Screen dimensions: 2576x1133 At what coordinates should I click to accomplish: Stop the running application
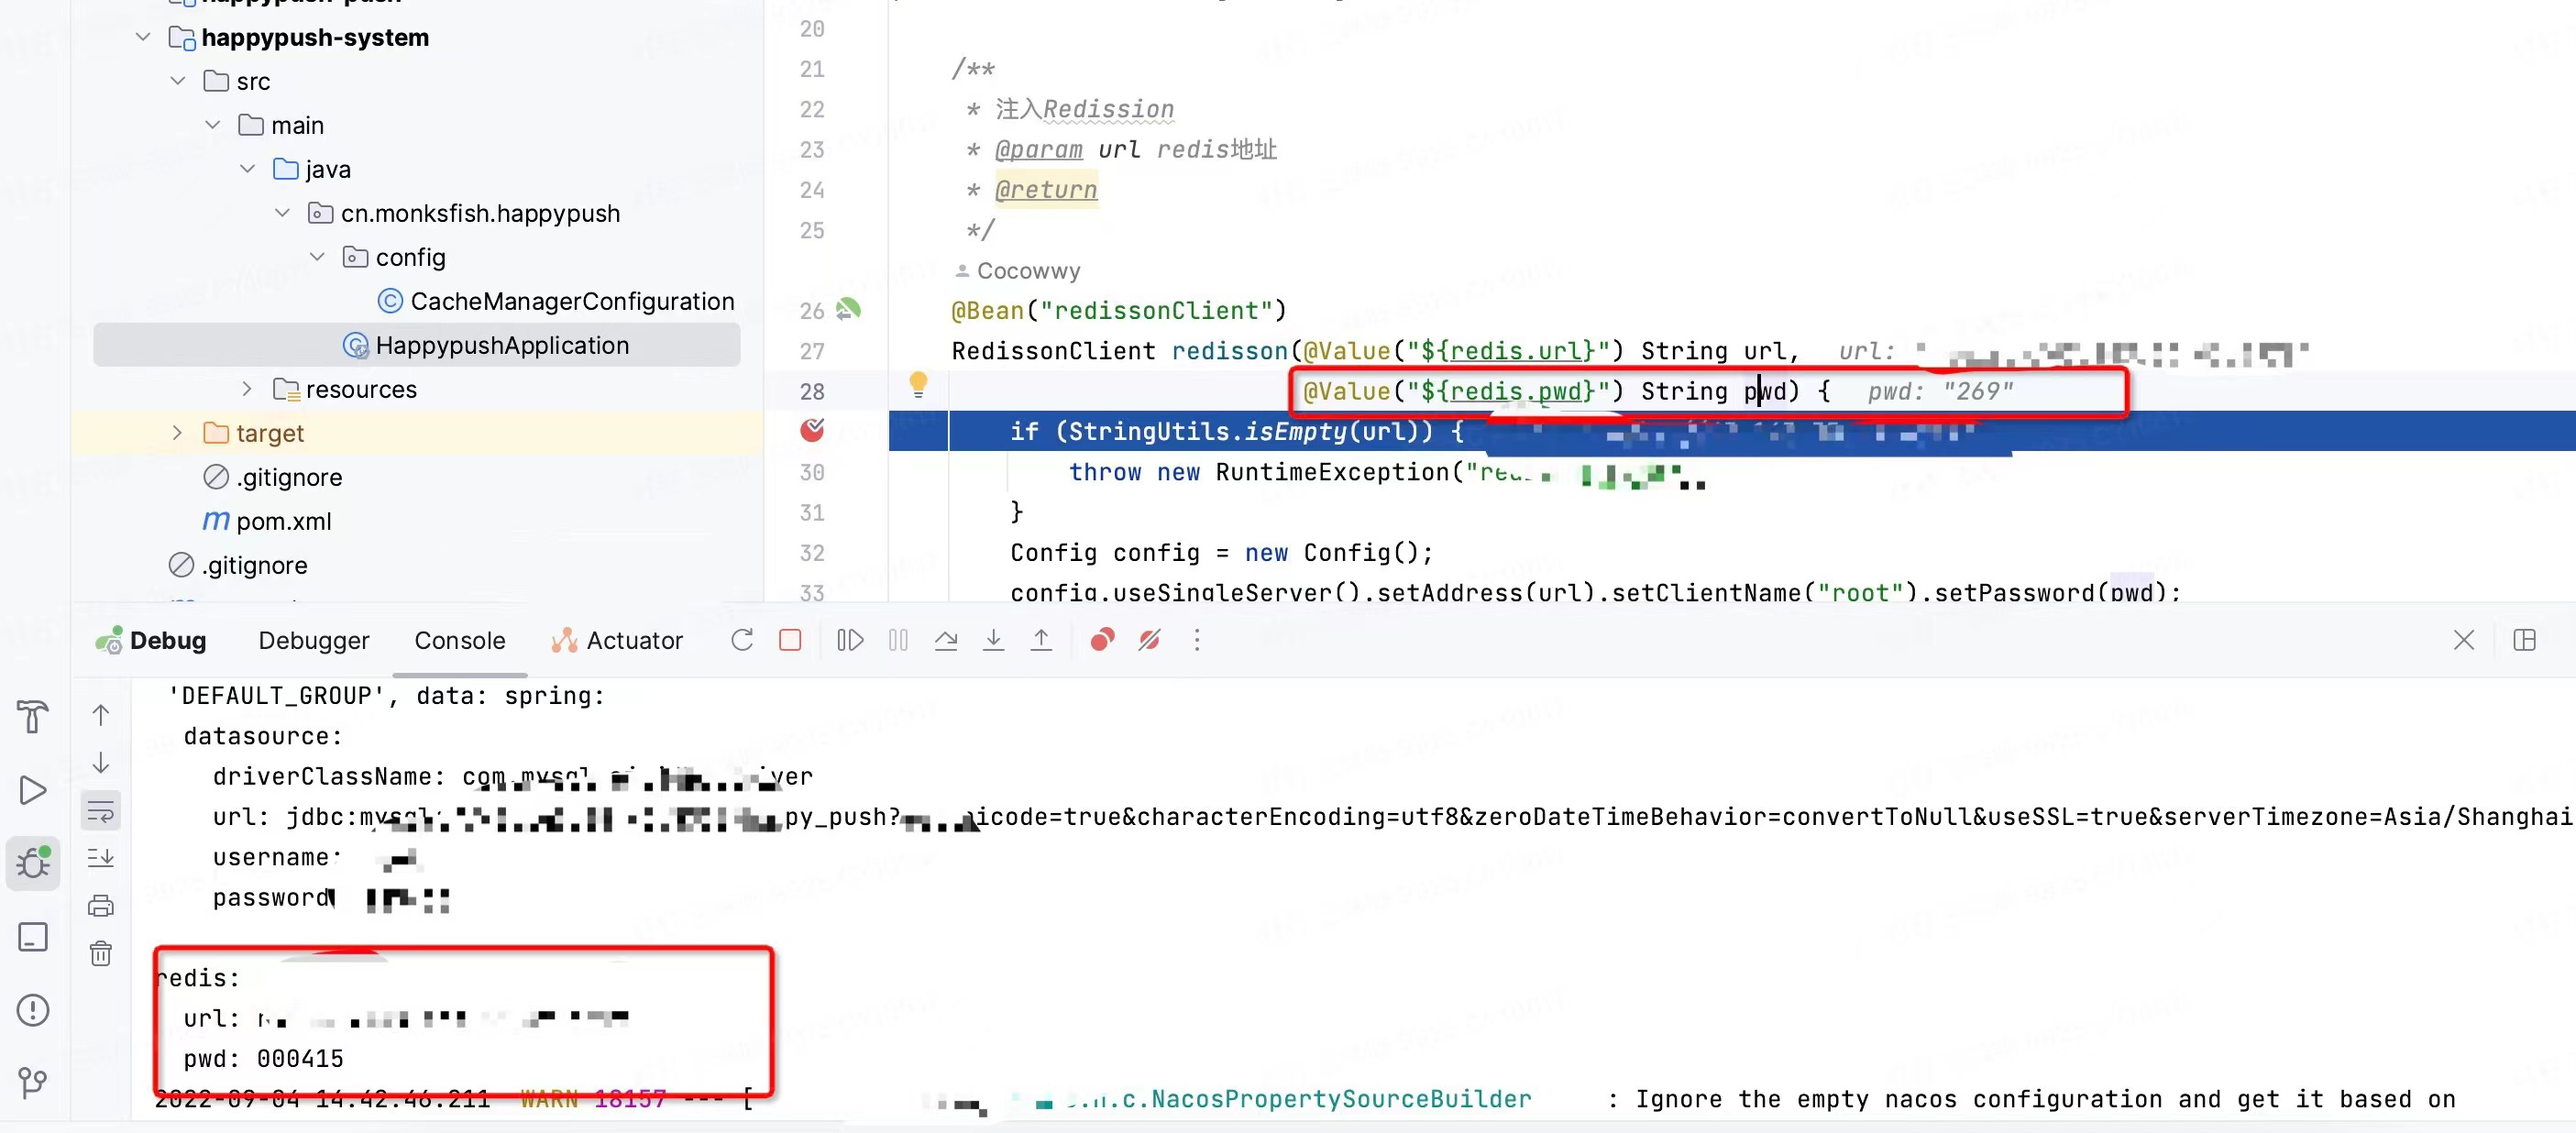[791, 640]
